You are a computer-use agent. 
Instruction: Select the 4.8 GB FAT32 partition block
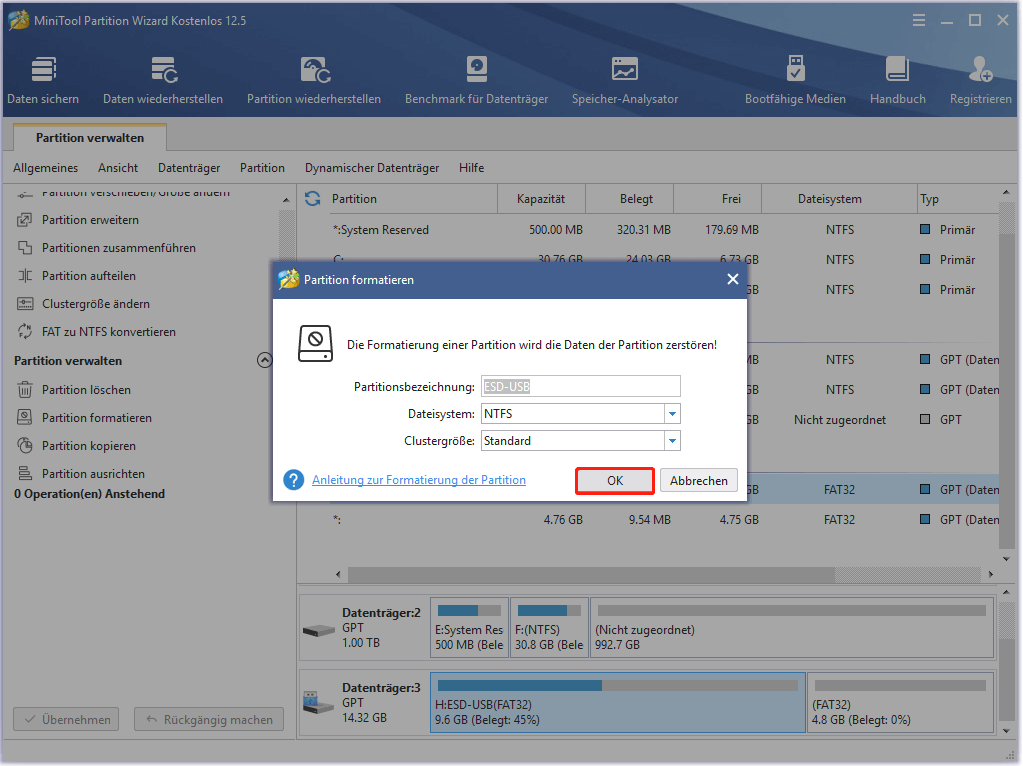pos(900,703)
